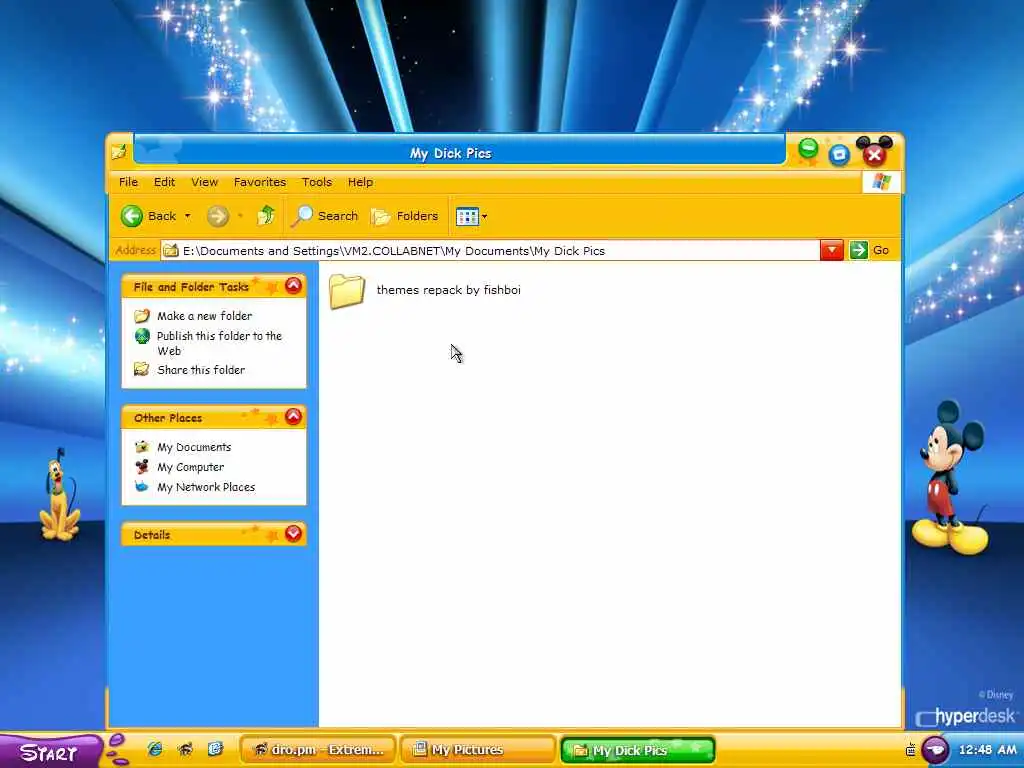The height and width of the screenshot is (768, 1024).
Task: Click the Windows flag logo in the menu bar
Action: point(881,182)
